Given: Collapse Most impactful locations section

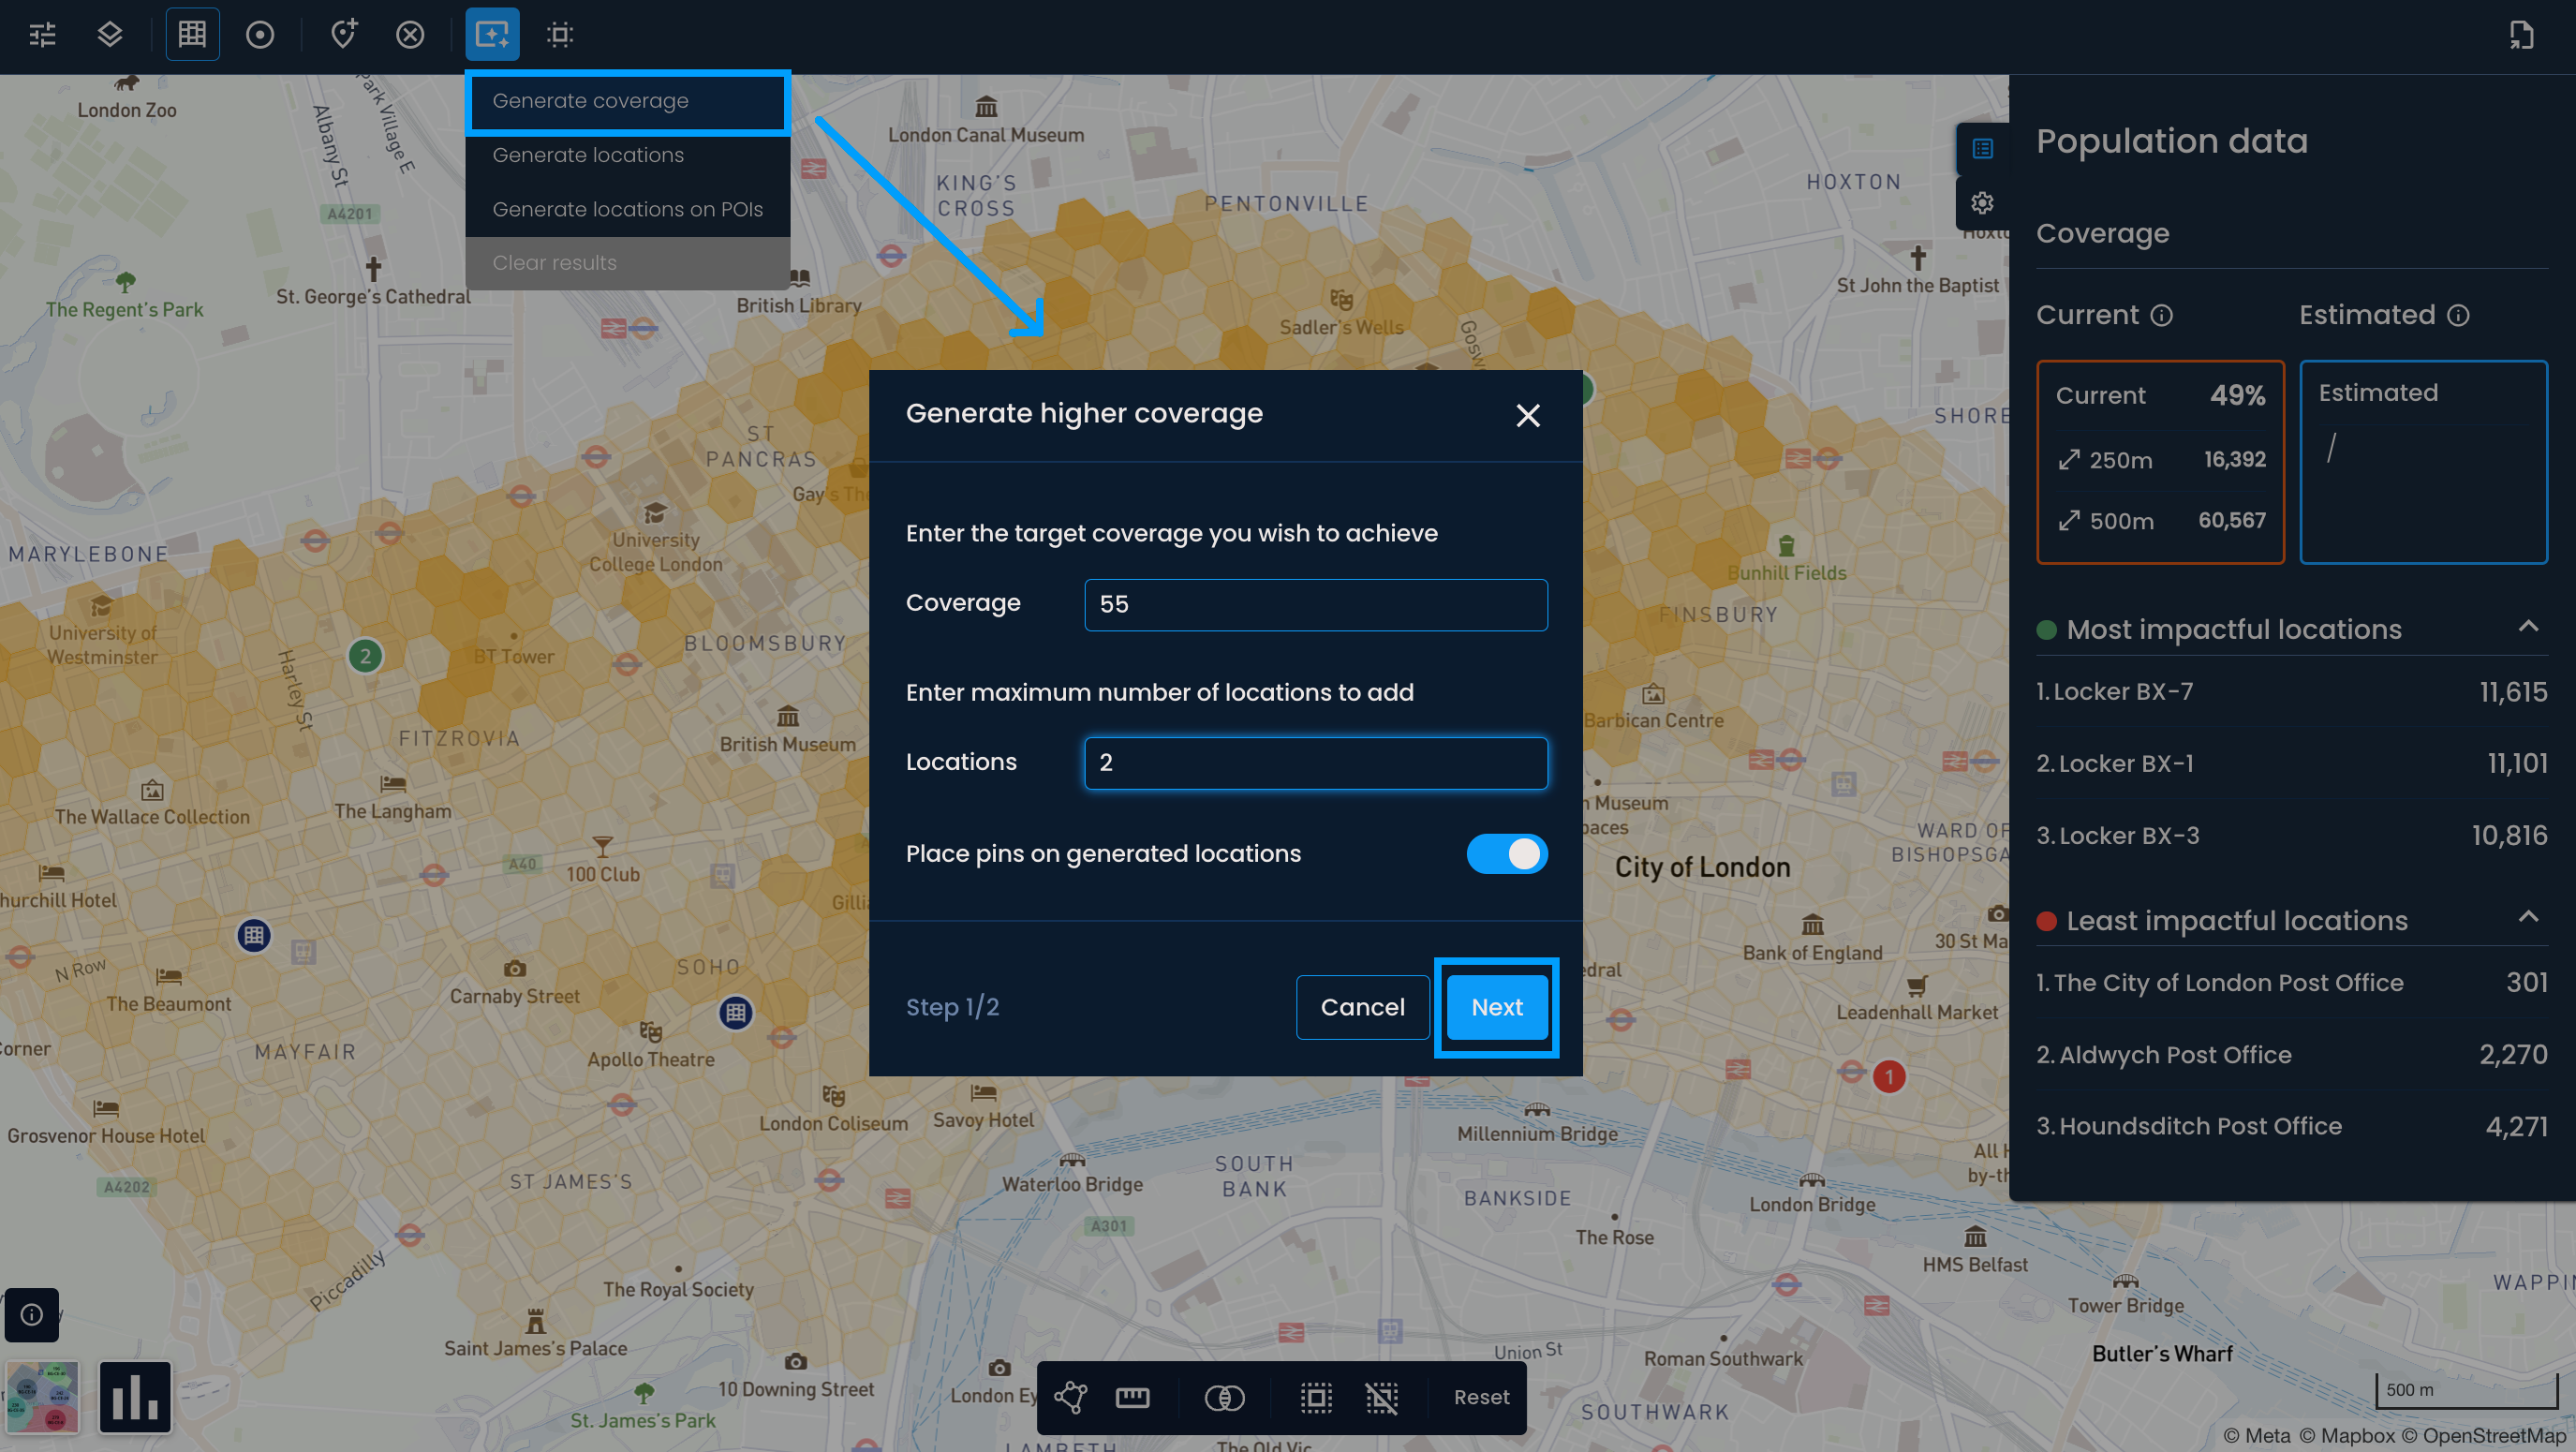Looking at the screenshot, I should [x=2528, y=627].
